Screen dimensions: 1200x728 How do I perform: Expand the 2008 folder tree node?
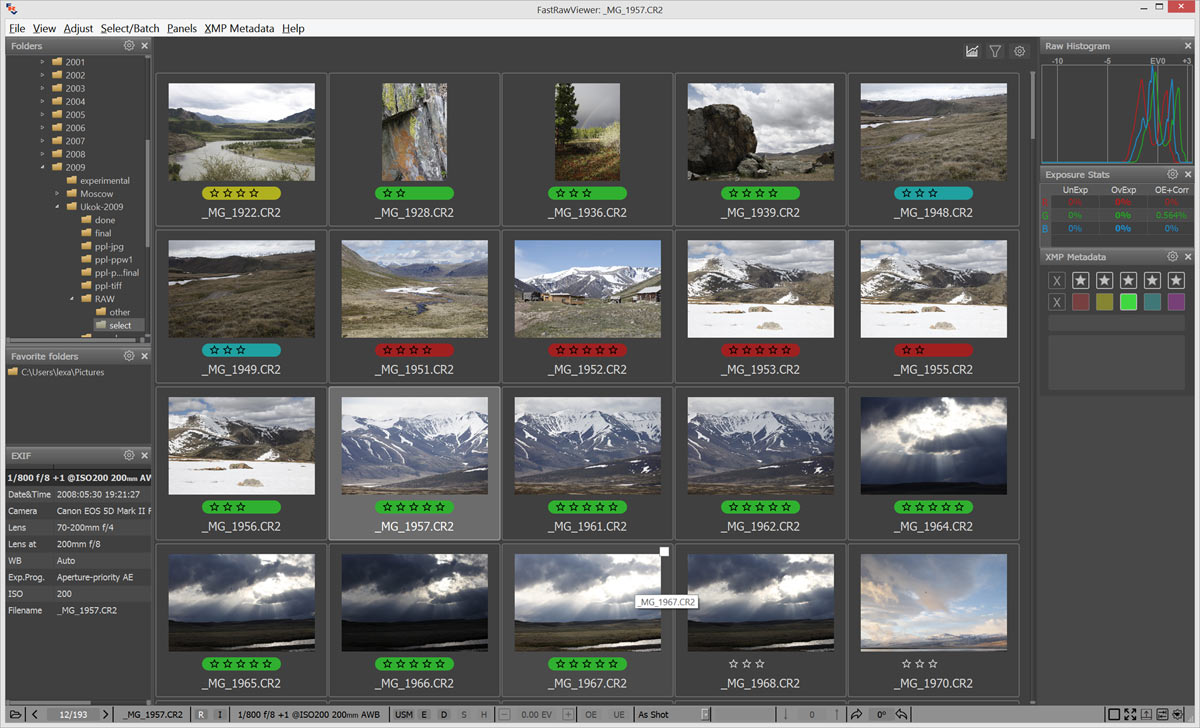tap(43, 154)
